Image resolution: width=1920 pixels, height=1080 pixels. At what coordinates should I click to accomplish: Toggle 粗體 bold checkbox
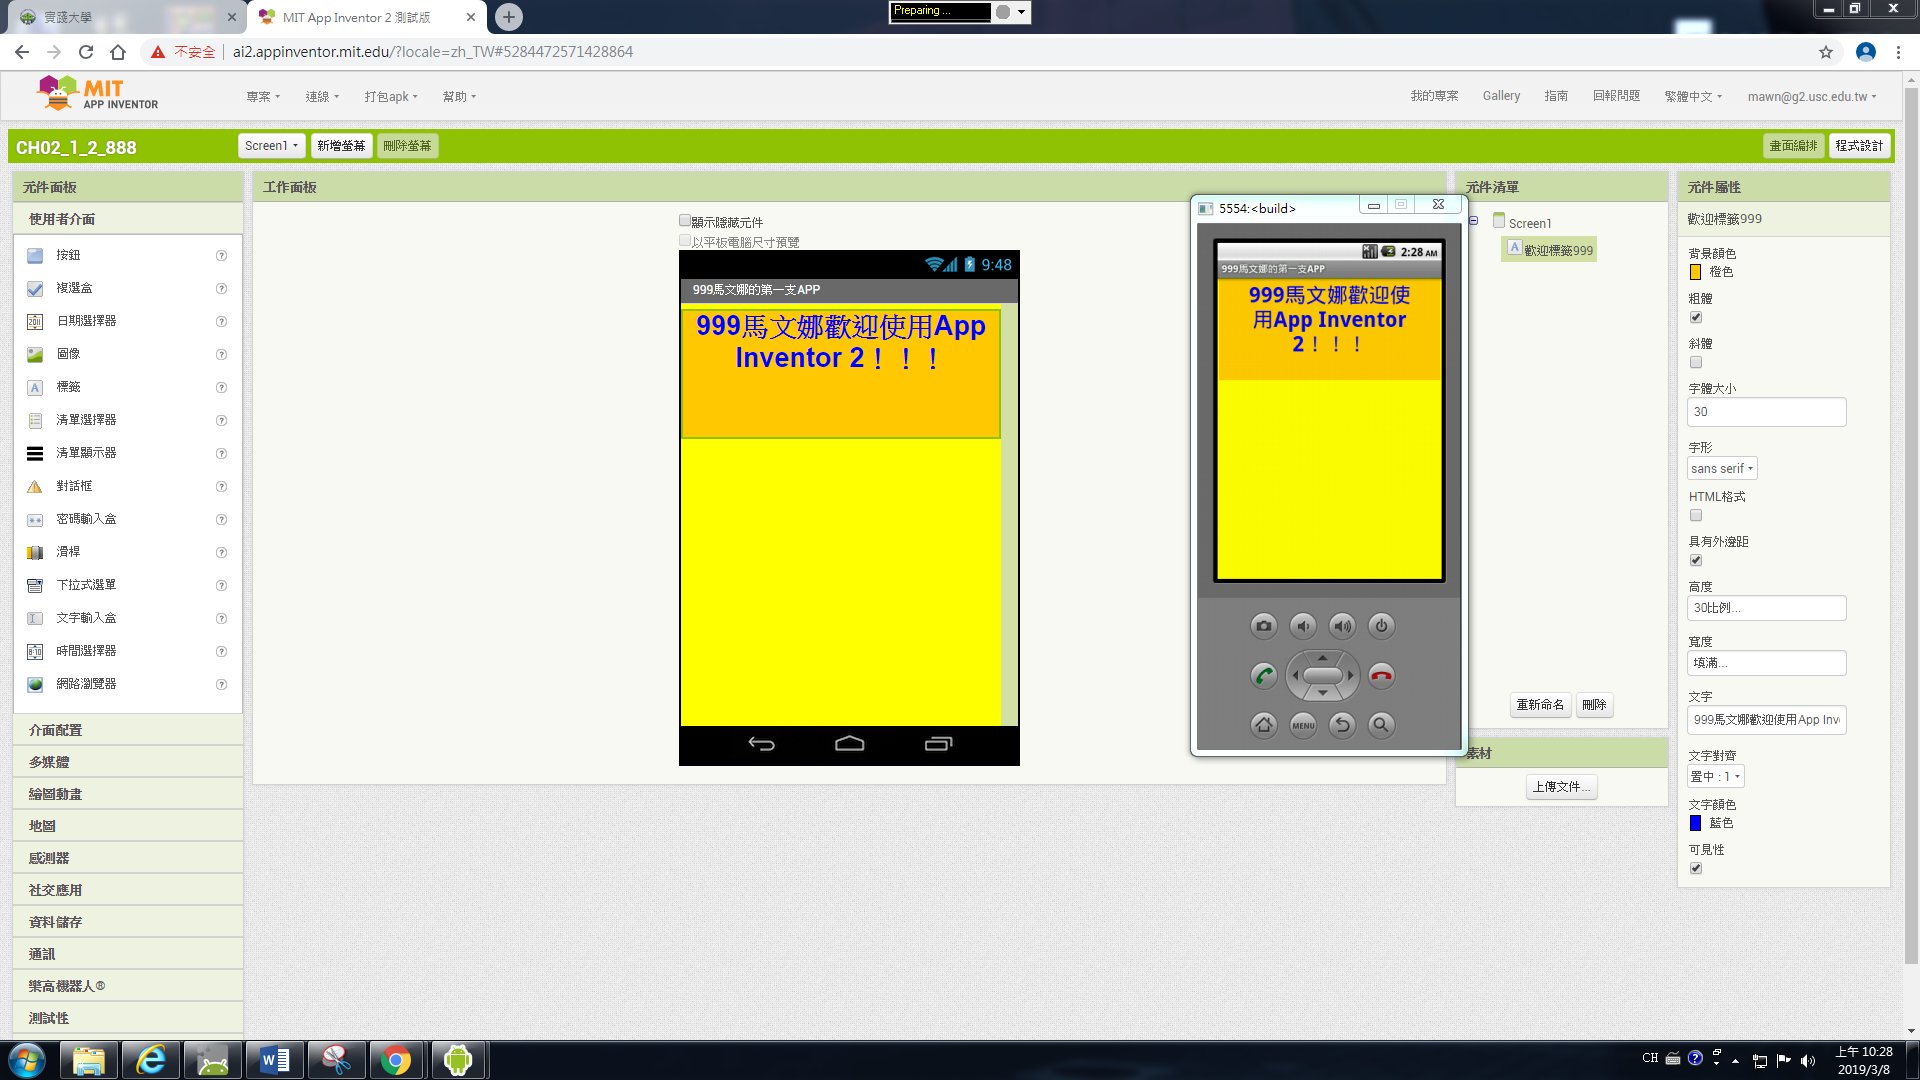(1696, 317)
